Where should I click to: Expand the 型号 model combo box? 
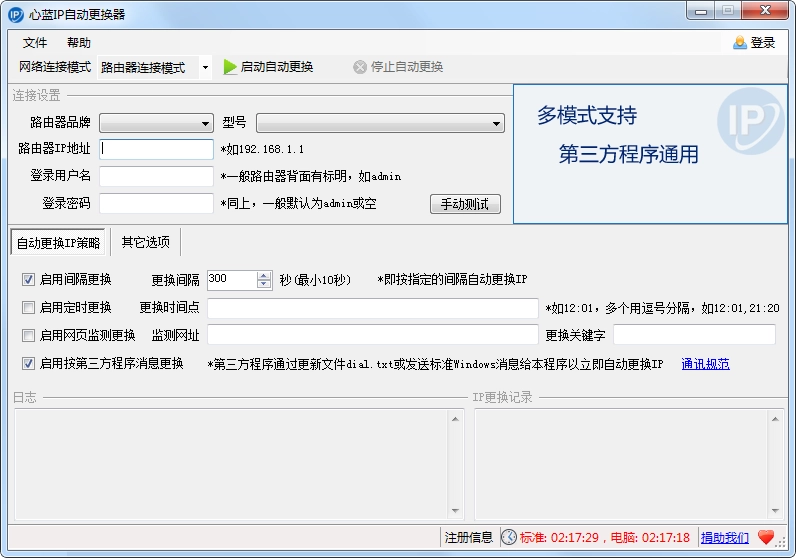496,123
